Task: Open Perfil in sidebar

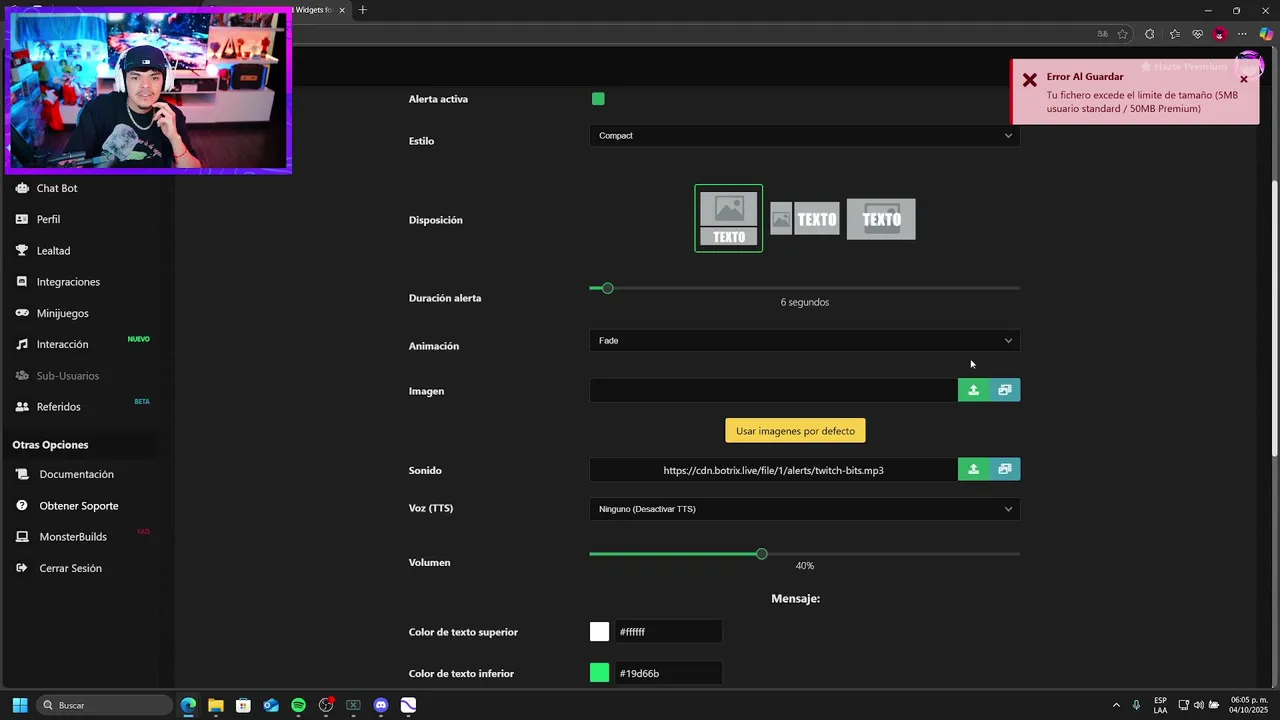Action: (48, 219)
